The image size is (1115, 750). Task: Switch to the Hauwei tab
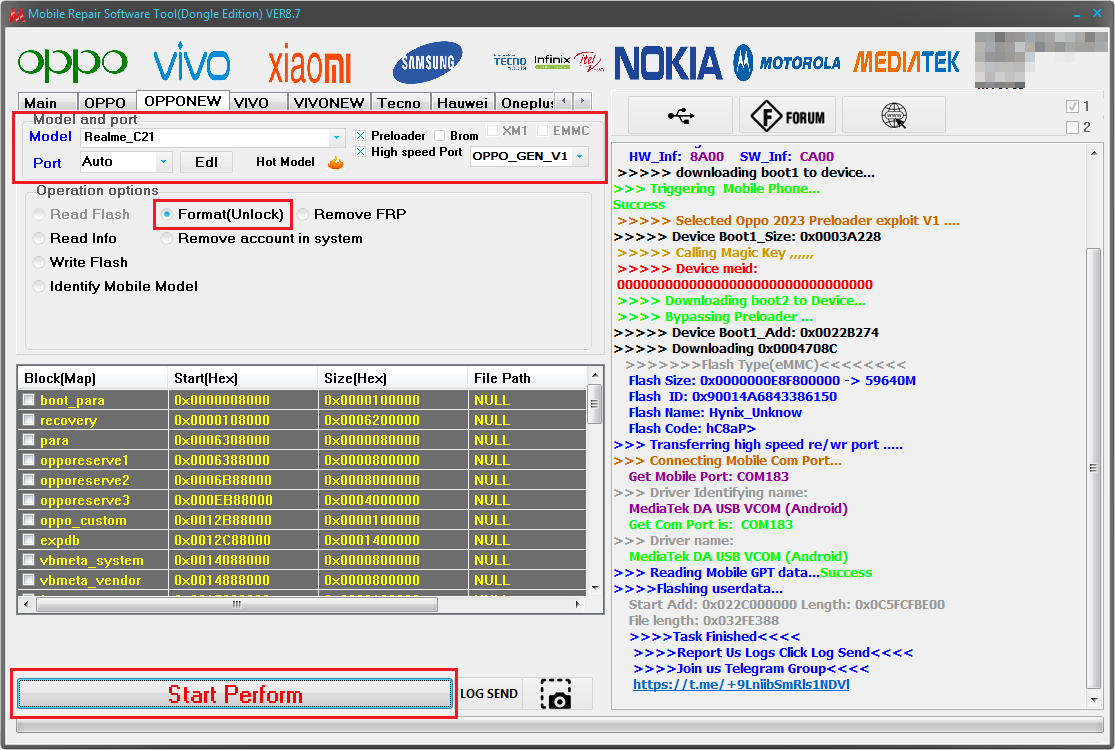coord(462,103)
